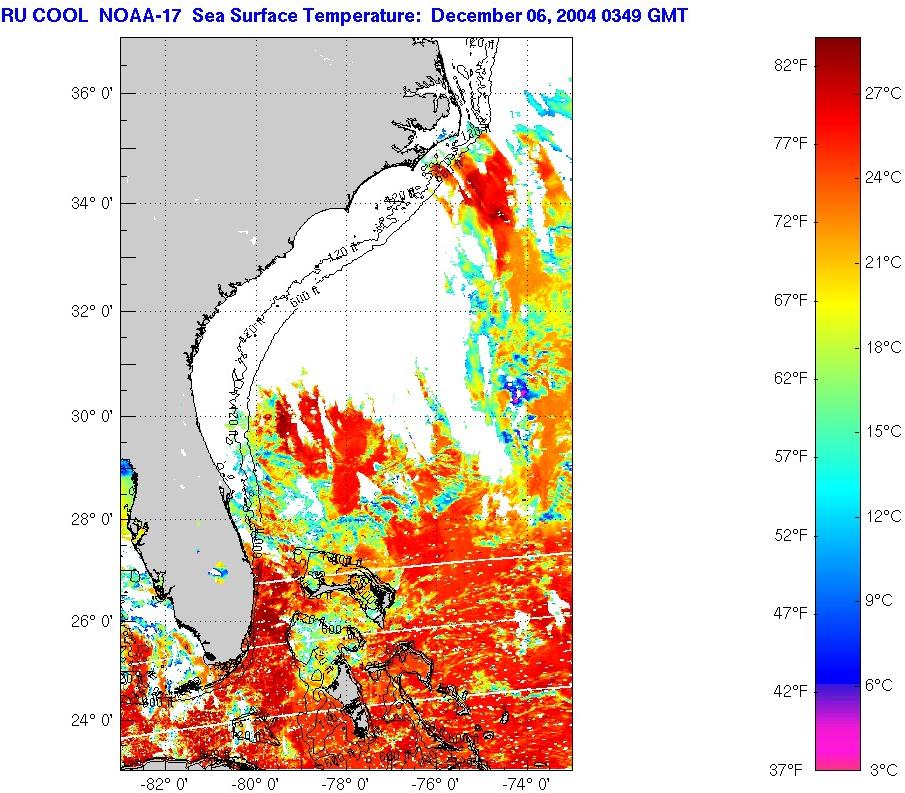This screenshot has height=793, width=905.
Task: Select the 3°C scale label
Action: 884,769
